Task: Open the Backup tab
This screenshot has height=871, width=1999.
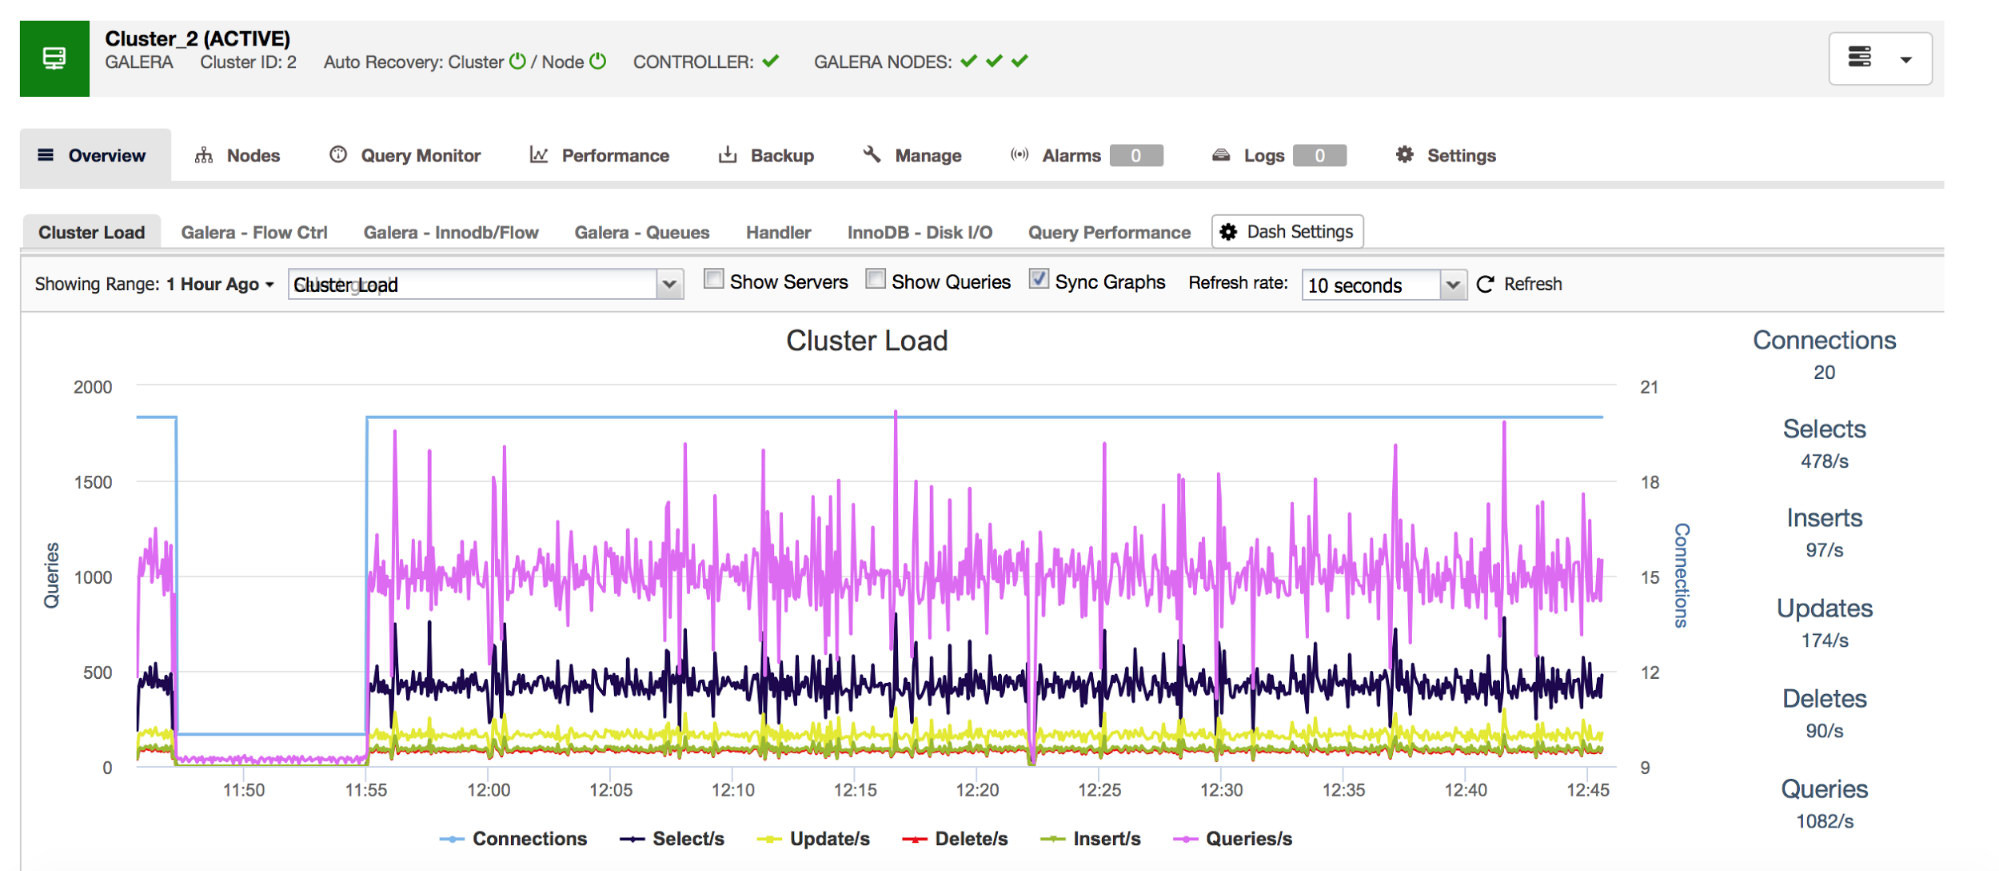Action: pos(766,155)
